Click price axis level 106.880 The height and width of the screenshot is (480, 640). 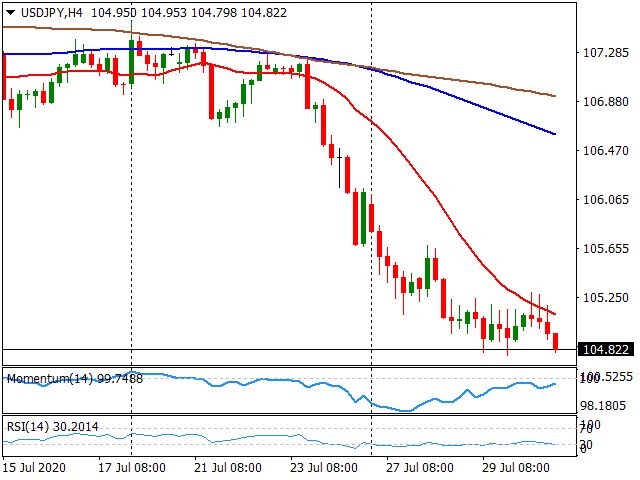click(606, 102)
